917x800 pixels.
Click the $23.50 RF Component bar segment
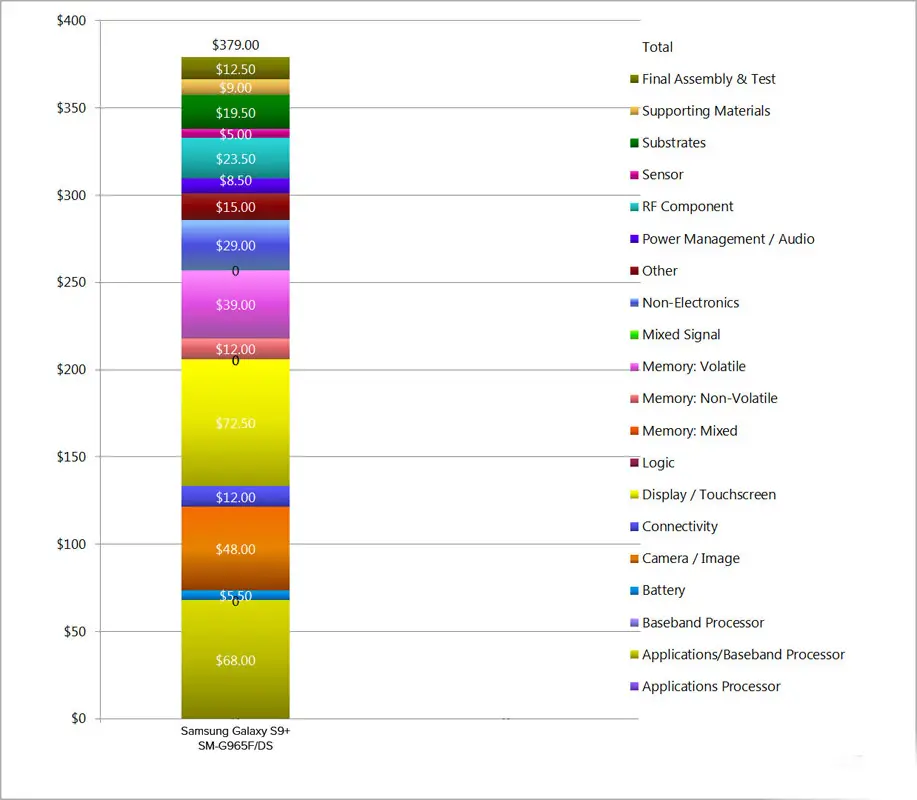pos(235,158)
